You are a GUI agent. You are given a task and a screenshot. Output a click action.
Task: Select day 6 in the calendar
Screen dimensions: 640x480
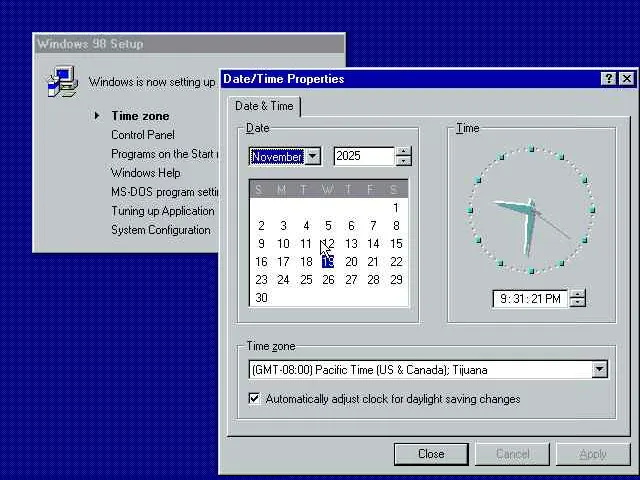351,226
